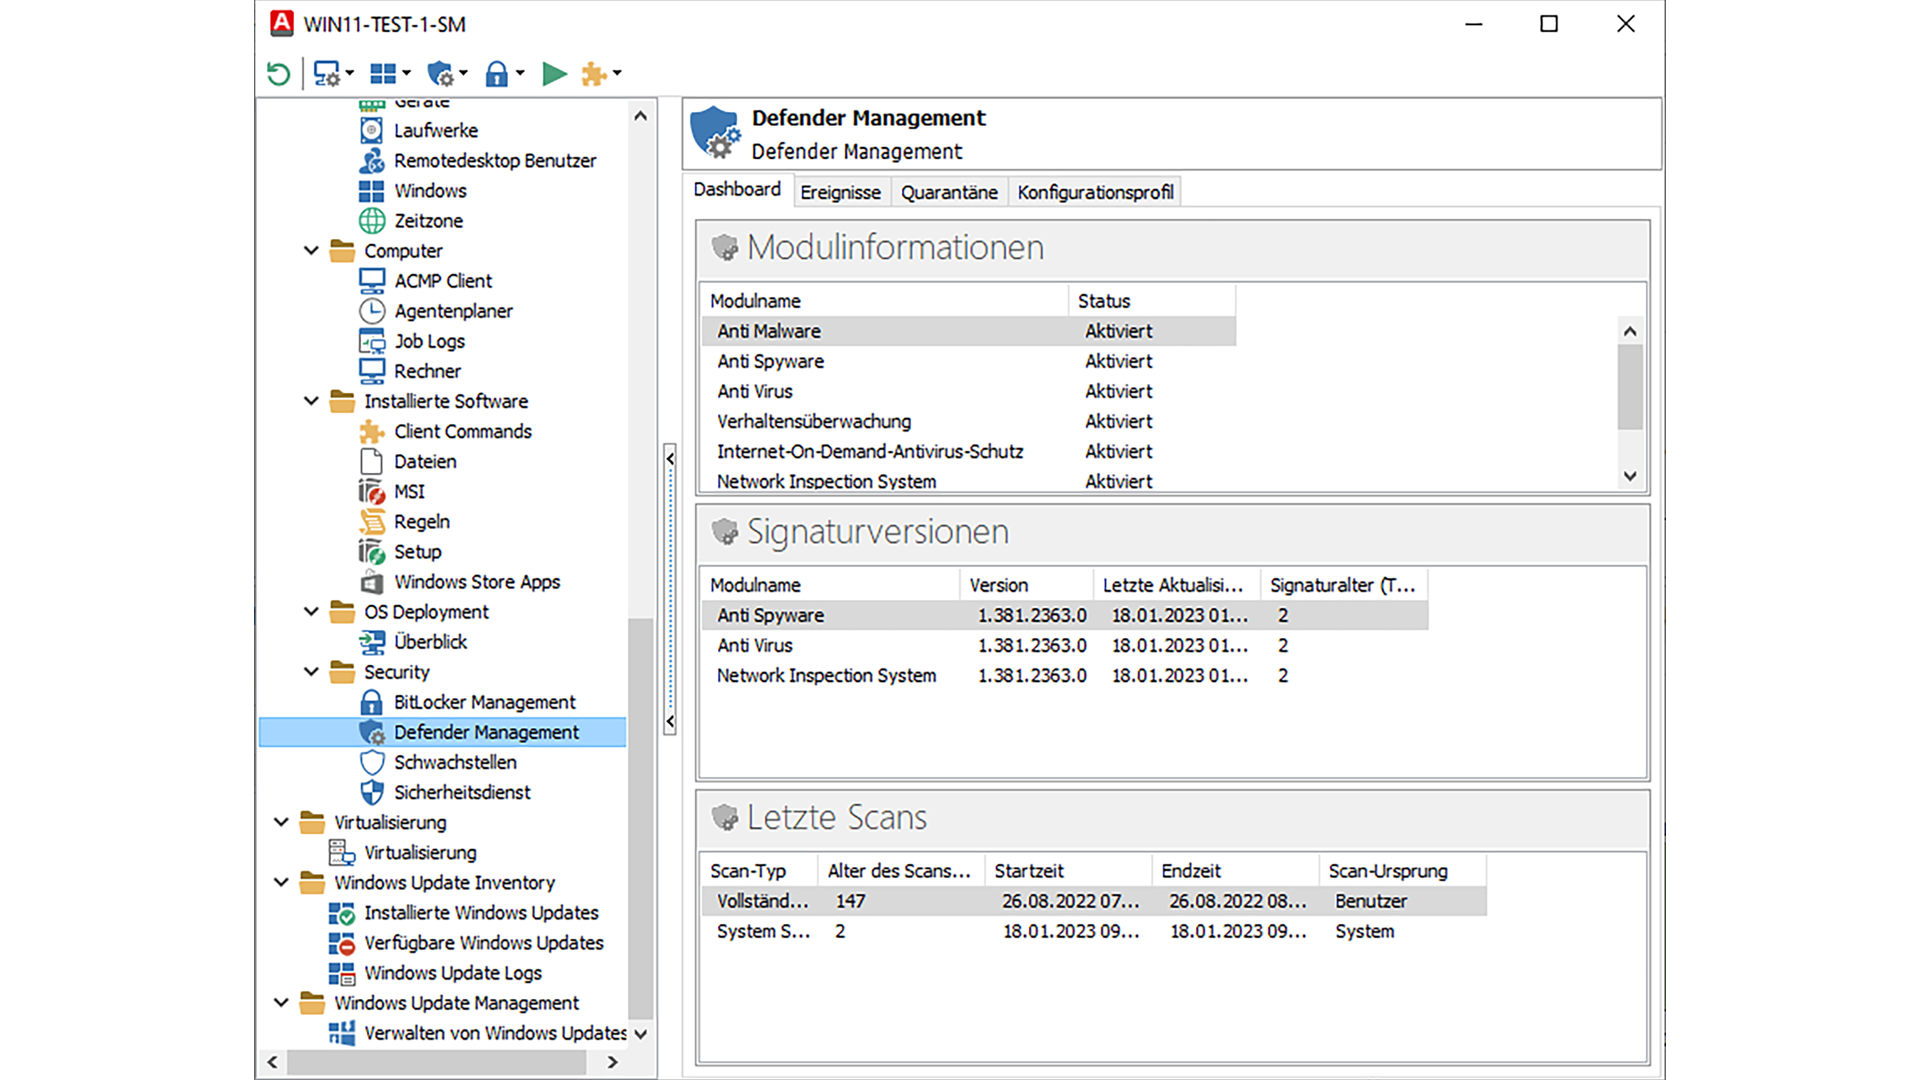The image size is (1920, 1080).
Task: Select Internet-On-Demand-Antivirus-Schutz row
Action: [x=969, y=451]
